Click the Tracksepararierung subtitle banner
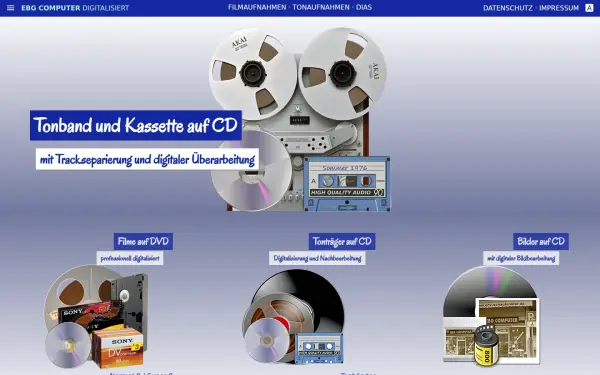 click(147, 159)
